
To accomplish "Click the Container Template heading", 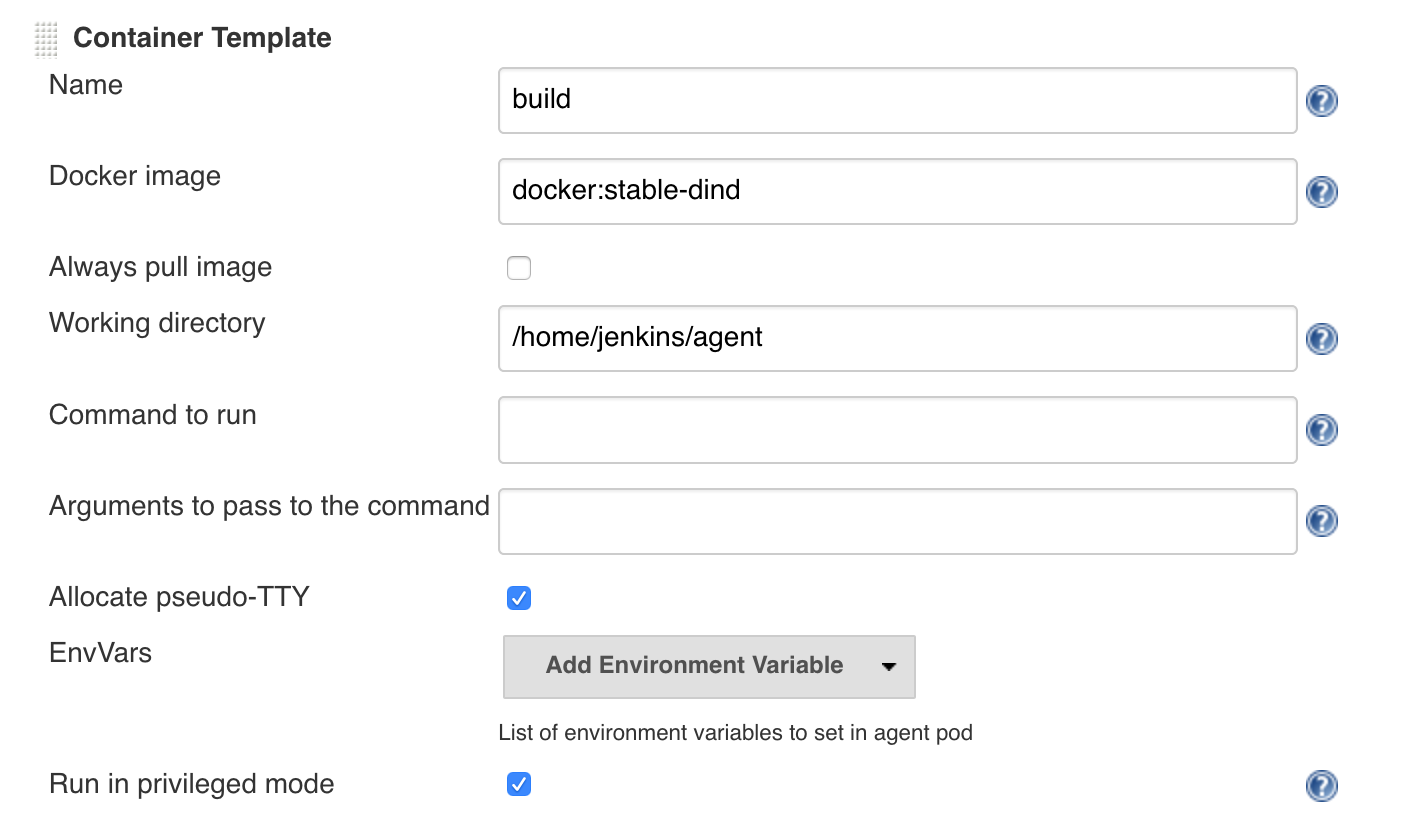I will pyautogui.click(x=202, y=38).
